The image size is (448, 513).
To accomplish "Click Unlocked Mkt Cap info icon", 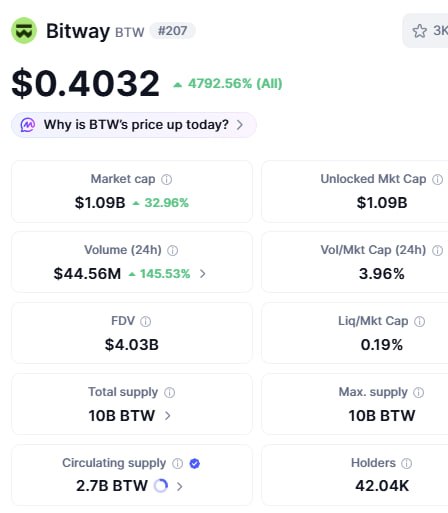I will click(x=437, y=180).
